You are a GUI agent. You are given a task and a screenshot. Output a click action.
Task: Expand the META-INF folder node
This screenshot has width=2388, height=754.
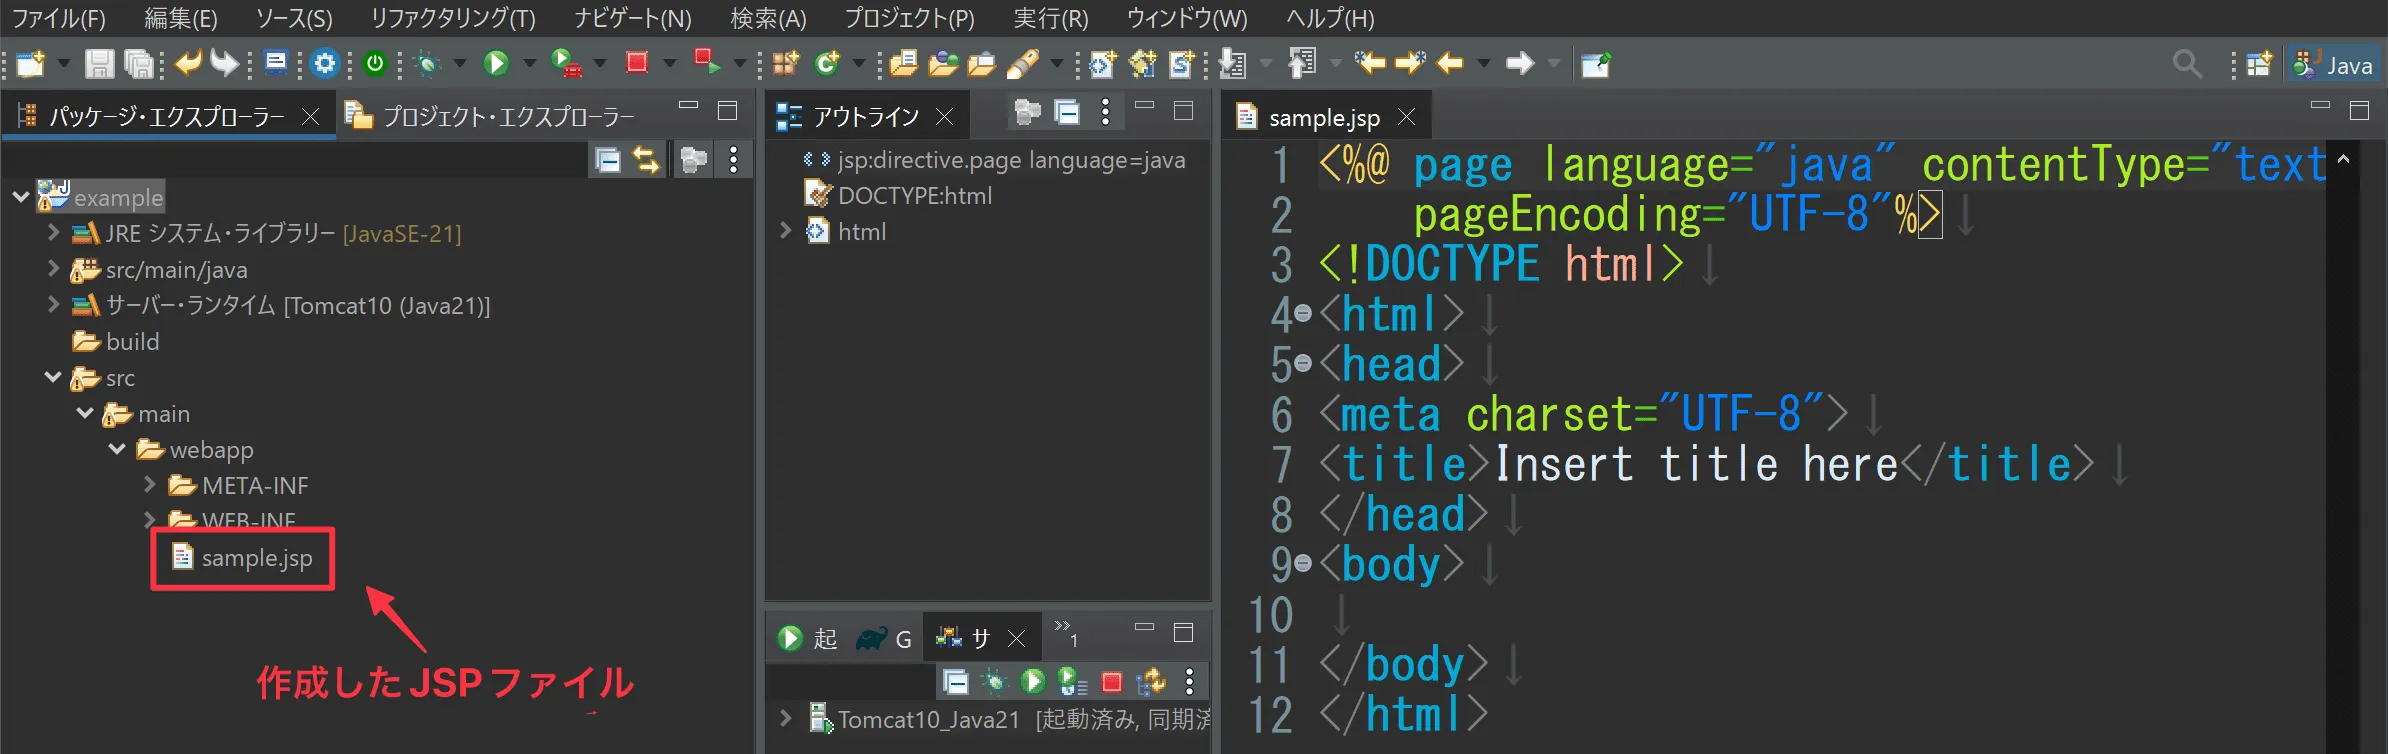point(149,485)
